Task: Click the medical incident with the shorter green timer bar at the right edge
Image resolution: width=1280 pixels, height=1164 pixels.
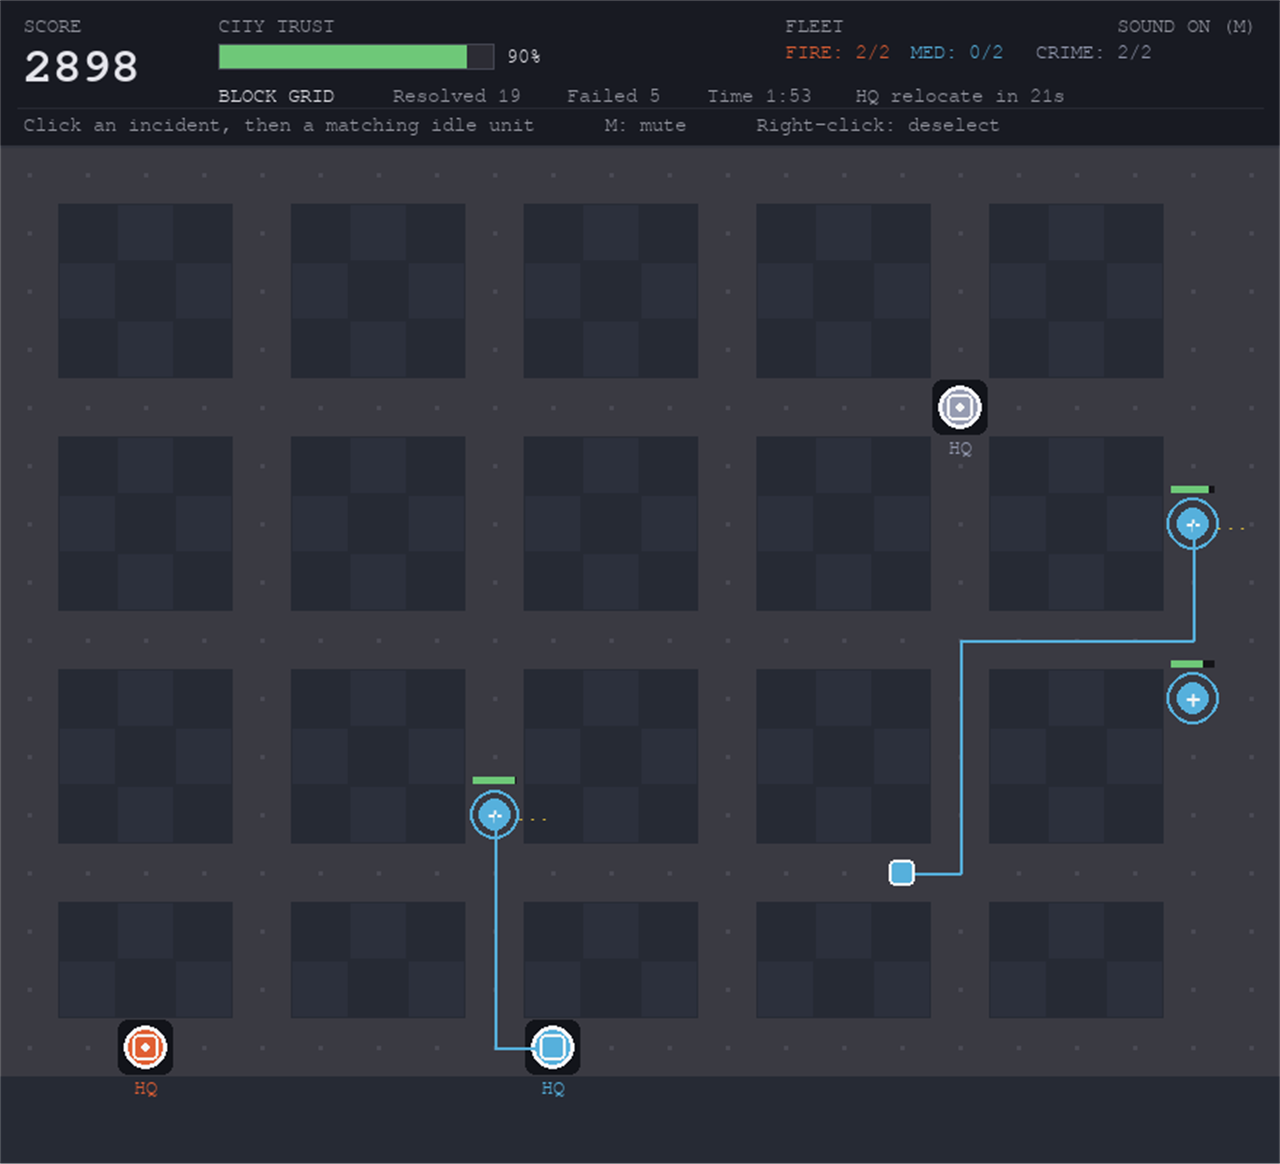Action: coord(1192,699)
